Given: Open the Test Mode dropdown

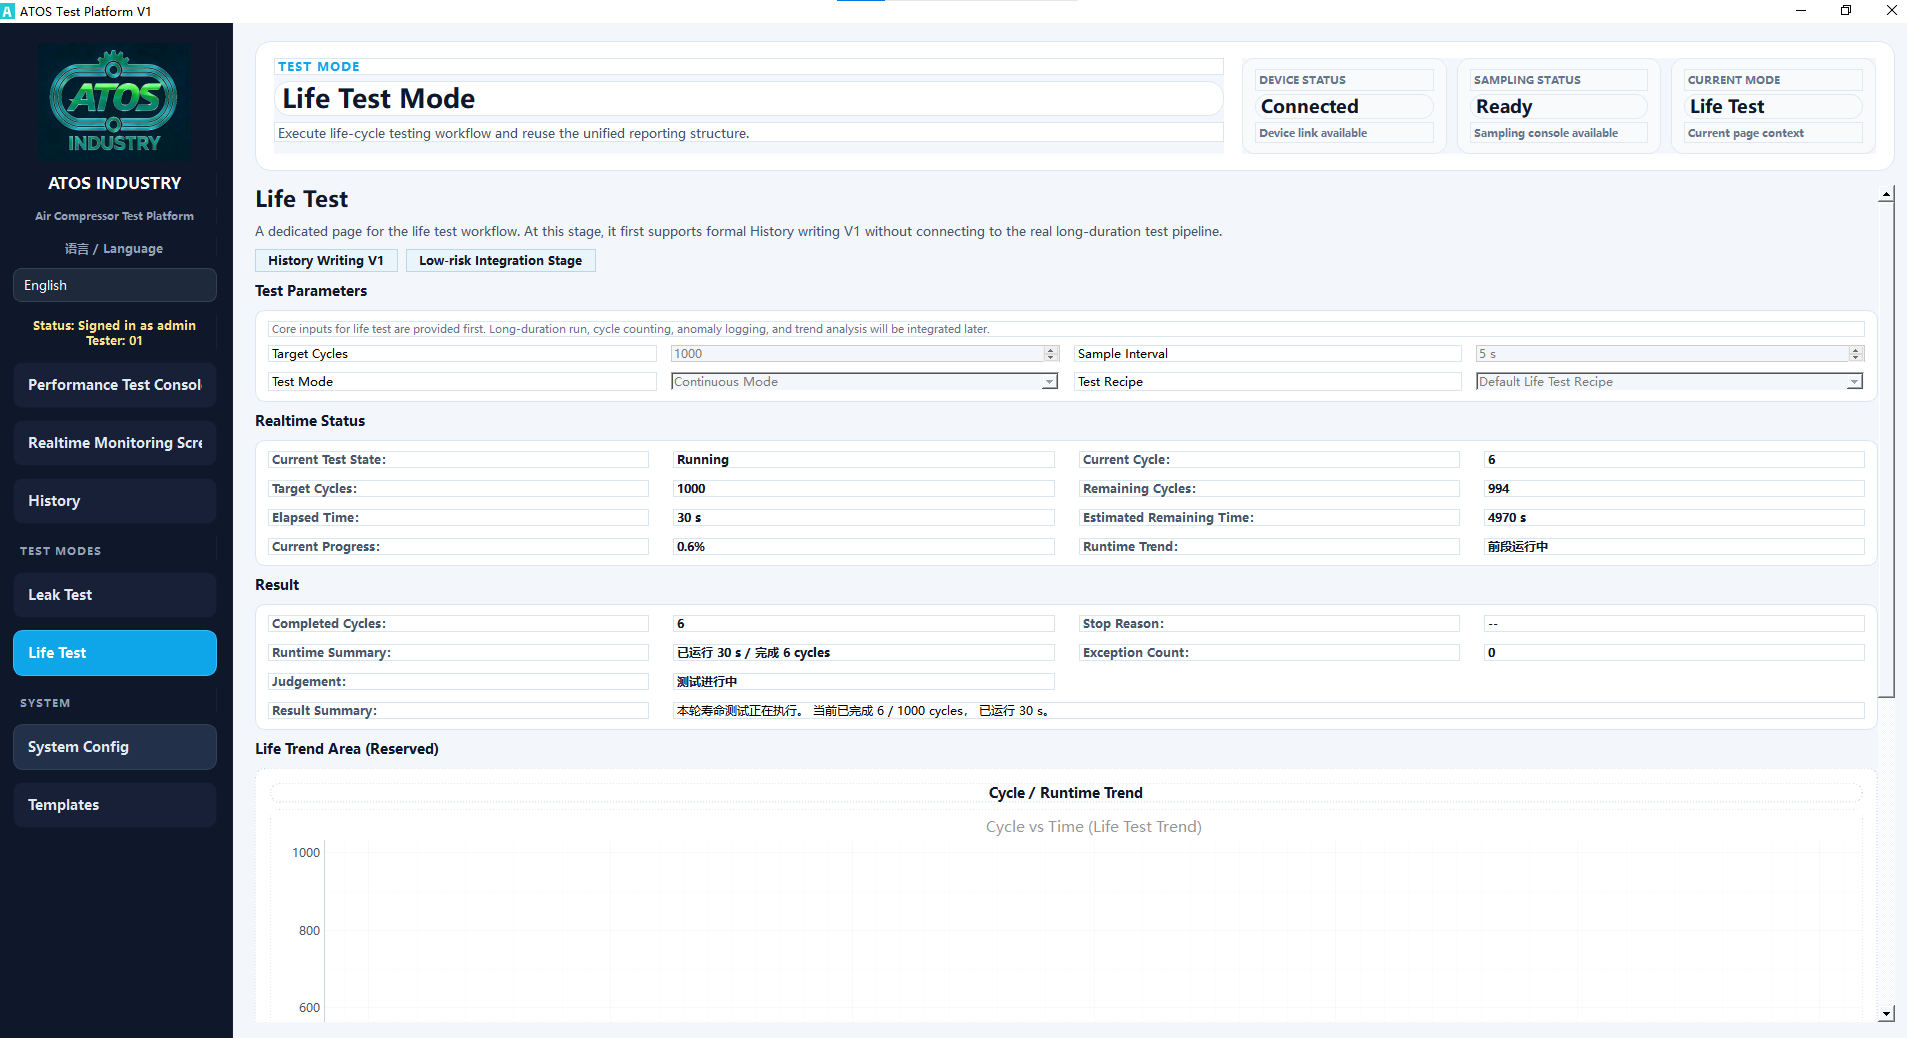Looking at the screenshot, I should (864, 382).
